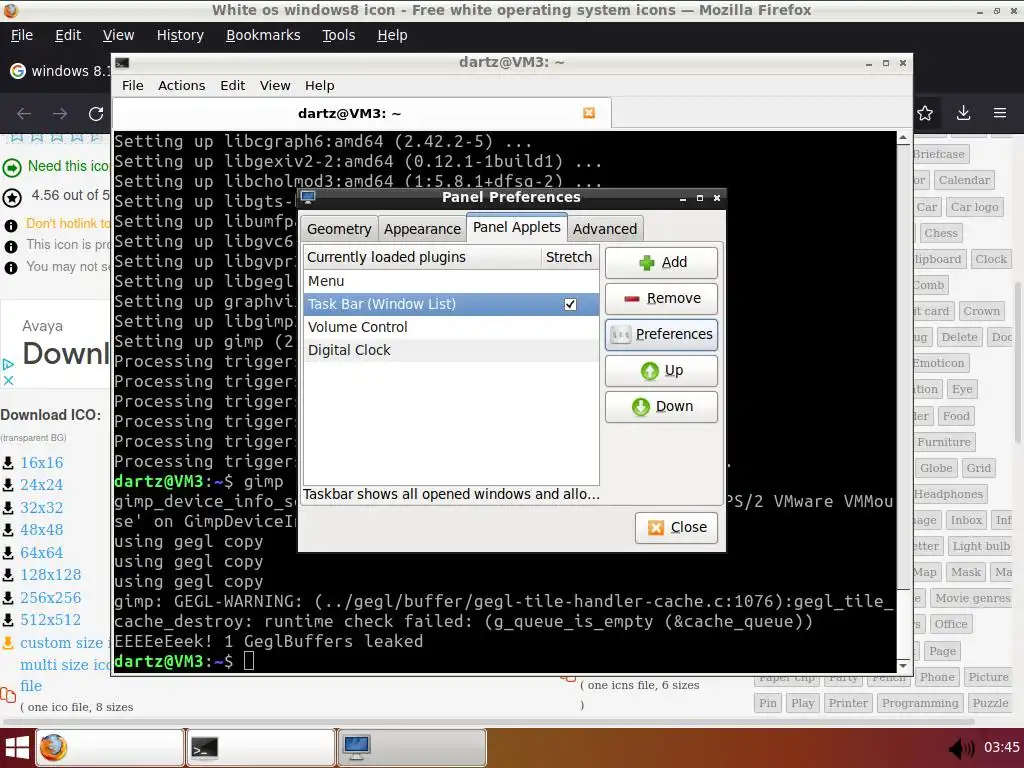The image size is (1024, 768).
Task: Download the 128x128 ICO size
Action: (50, 575)
